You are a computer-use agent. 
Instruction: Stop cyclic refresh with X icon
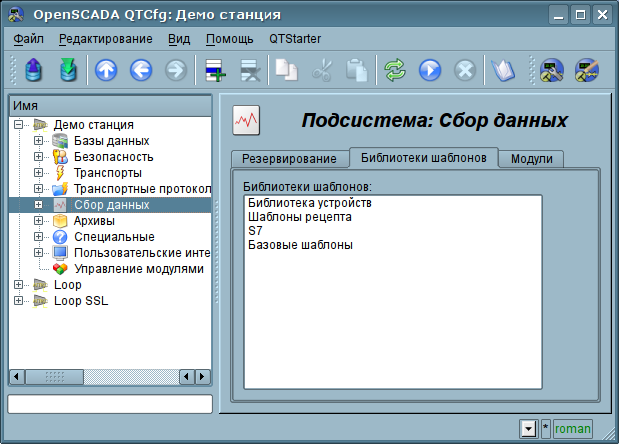(x=465, y=70)
